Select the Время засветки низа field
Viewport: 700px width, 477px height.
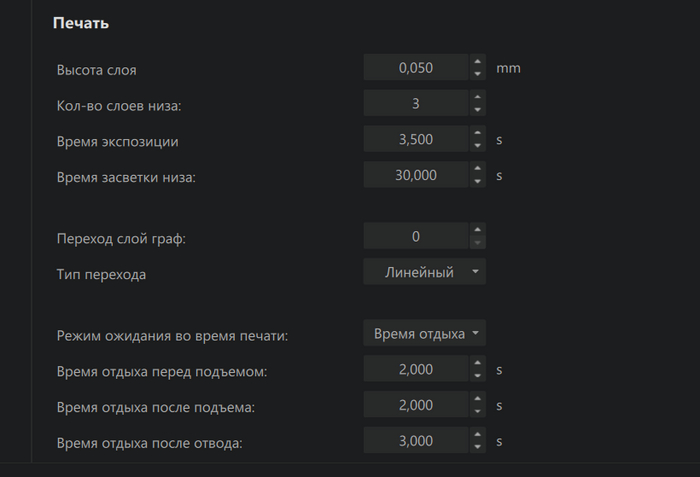coord(415,175)
